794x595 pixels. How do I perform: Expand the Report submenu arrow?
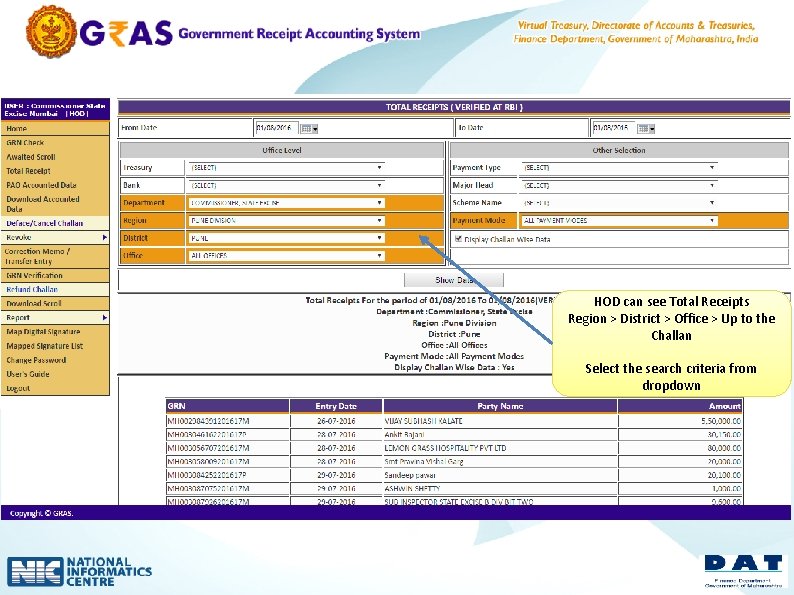pos(104,318)
